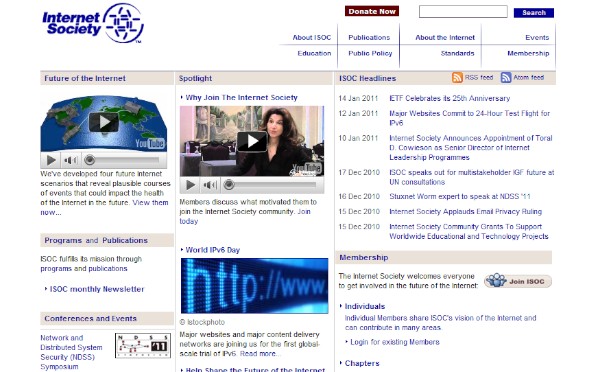Viewport: 600px width, 372px height.
Task: Click the Internet Society logo
Action: tap(93, 23)
